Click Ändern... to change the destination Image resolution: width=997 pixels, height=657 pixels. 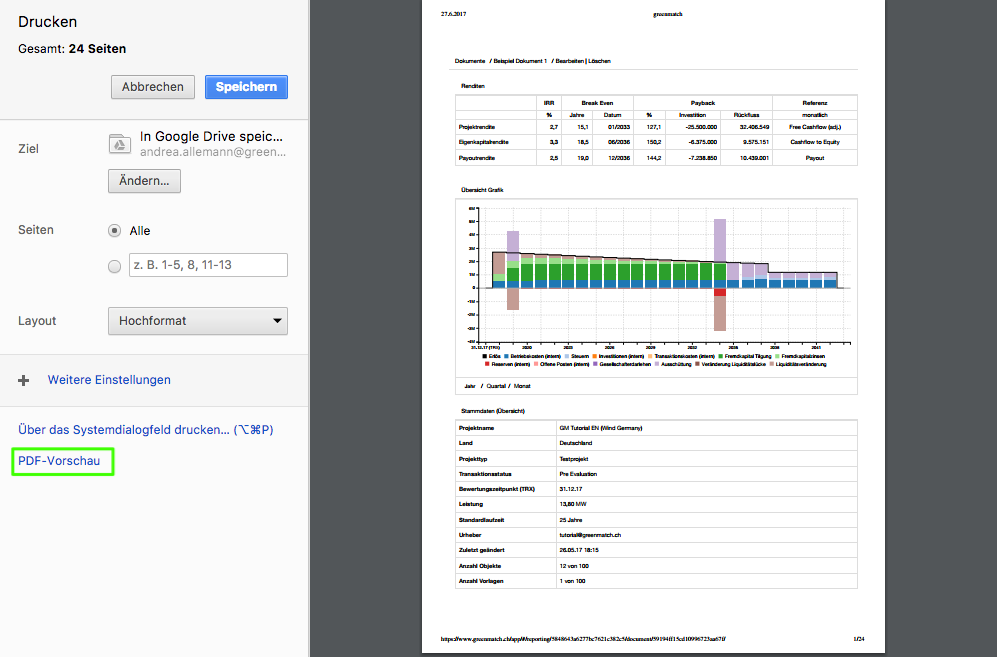coord(144,181)
